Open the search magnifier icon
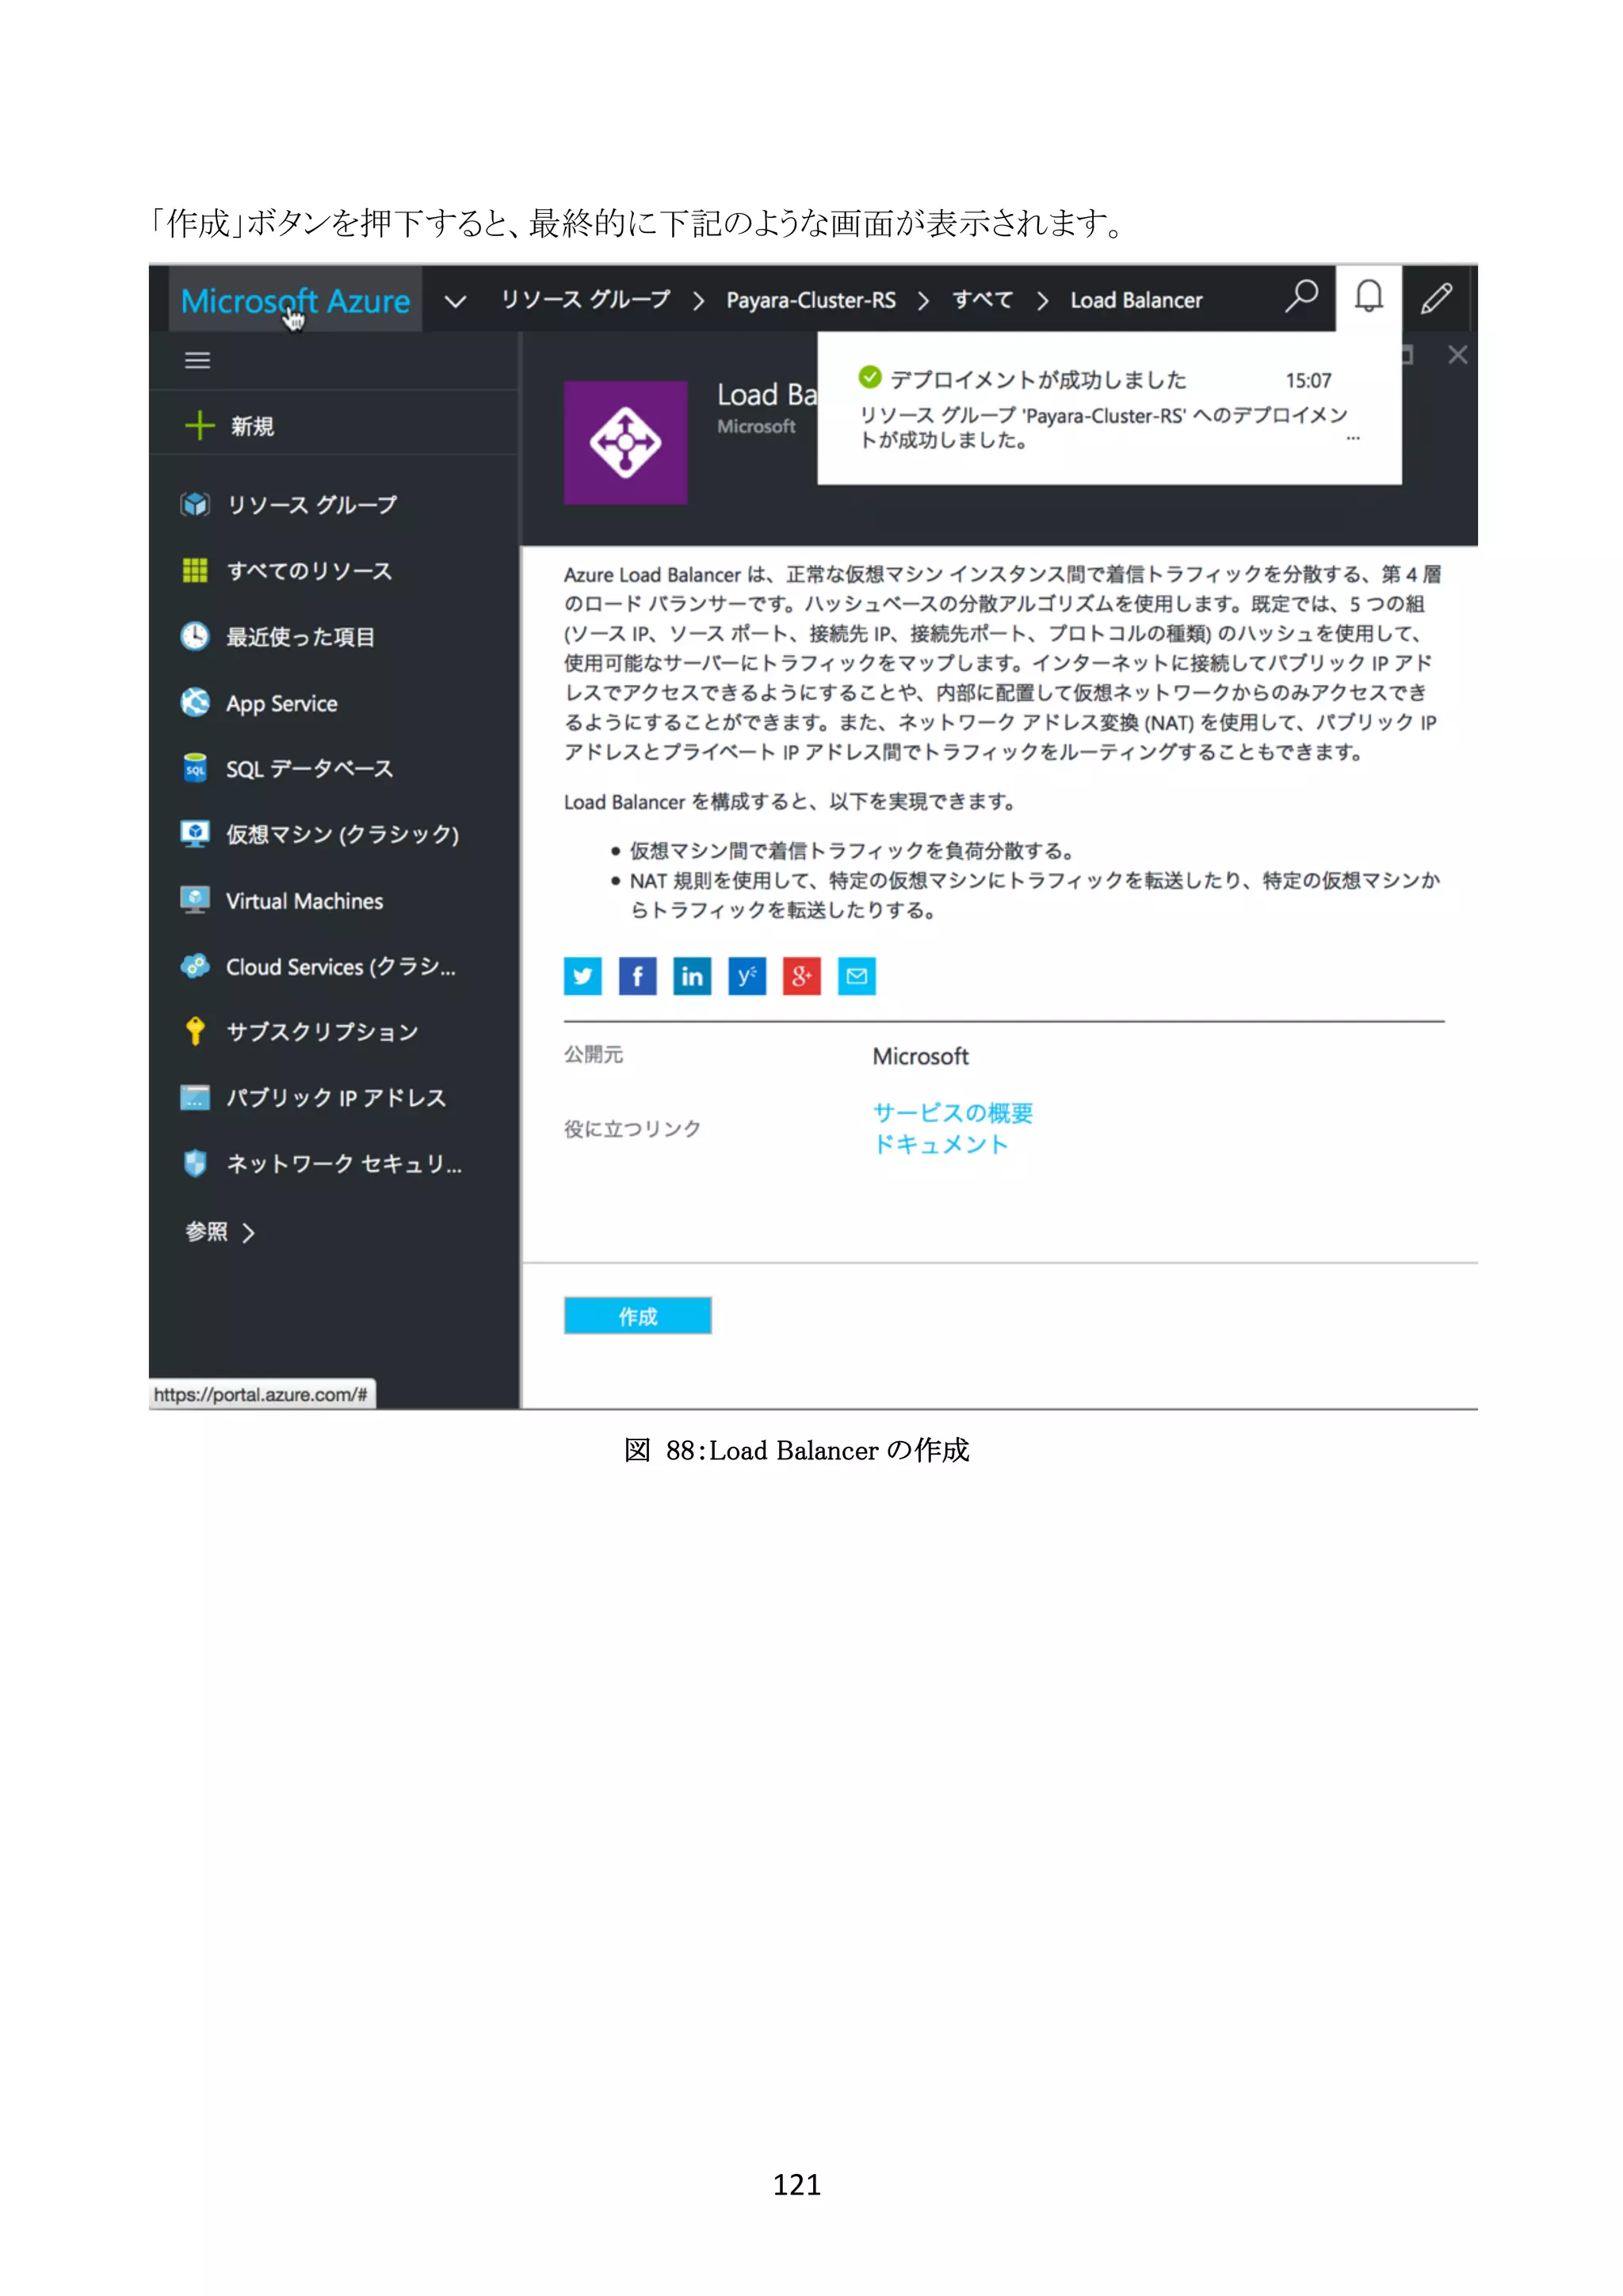 point(1301,296)
